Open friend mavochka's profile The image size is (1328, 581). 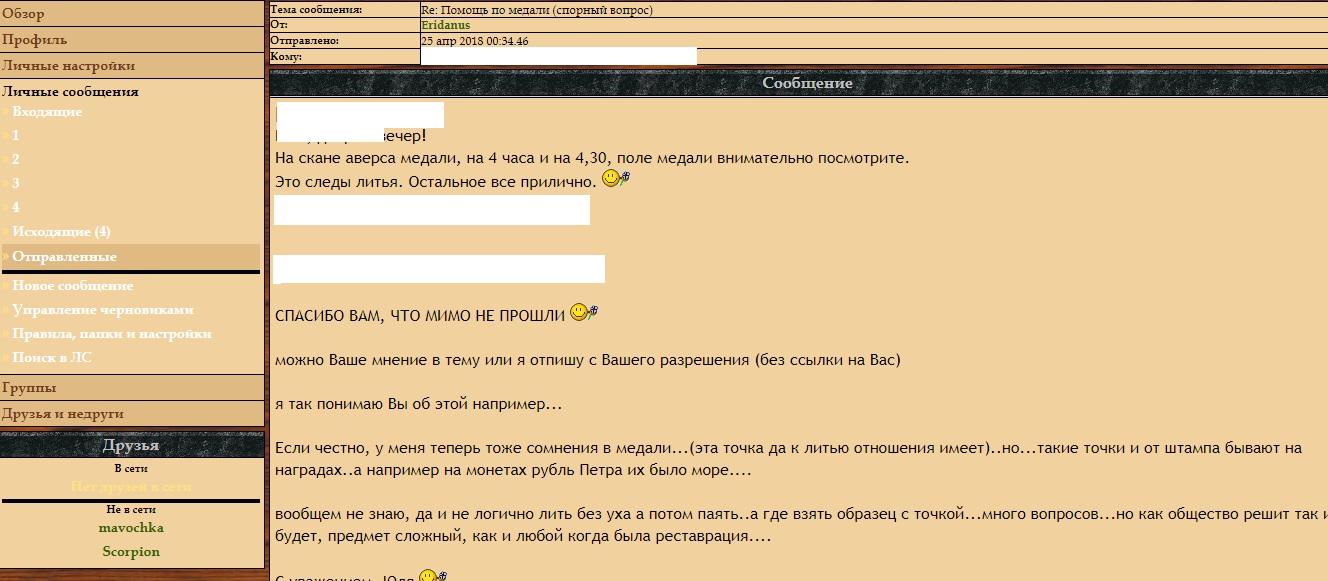point(131,528)
